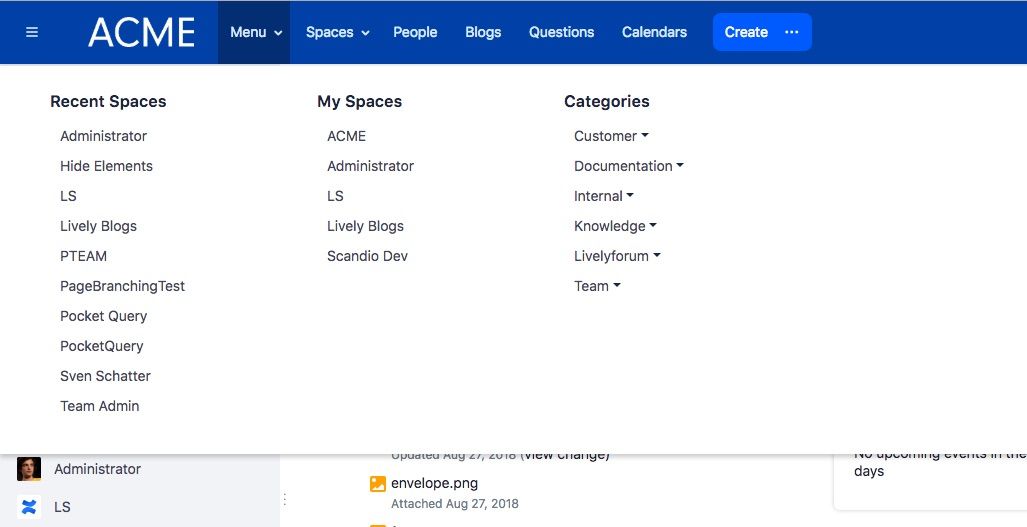
Task: Open LS under My Spaces
Action: tap(335, 196)
